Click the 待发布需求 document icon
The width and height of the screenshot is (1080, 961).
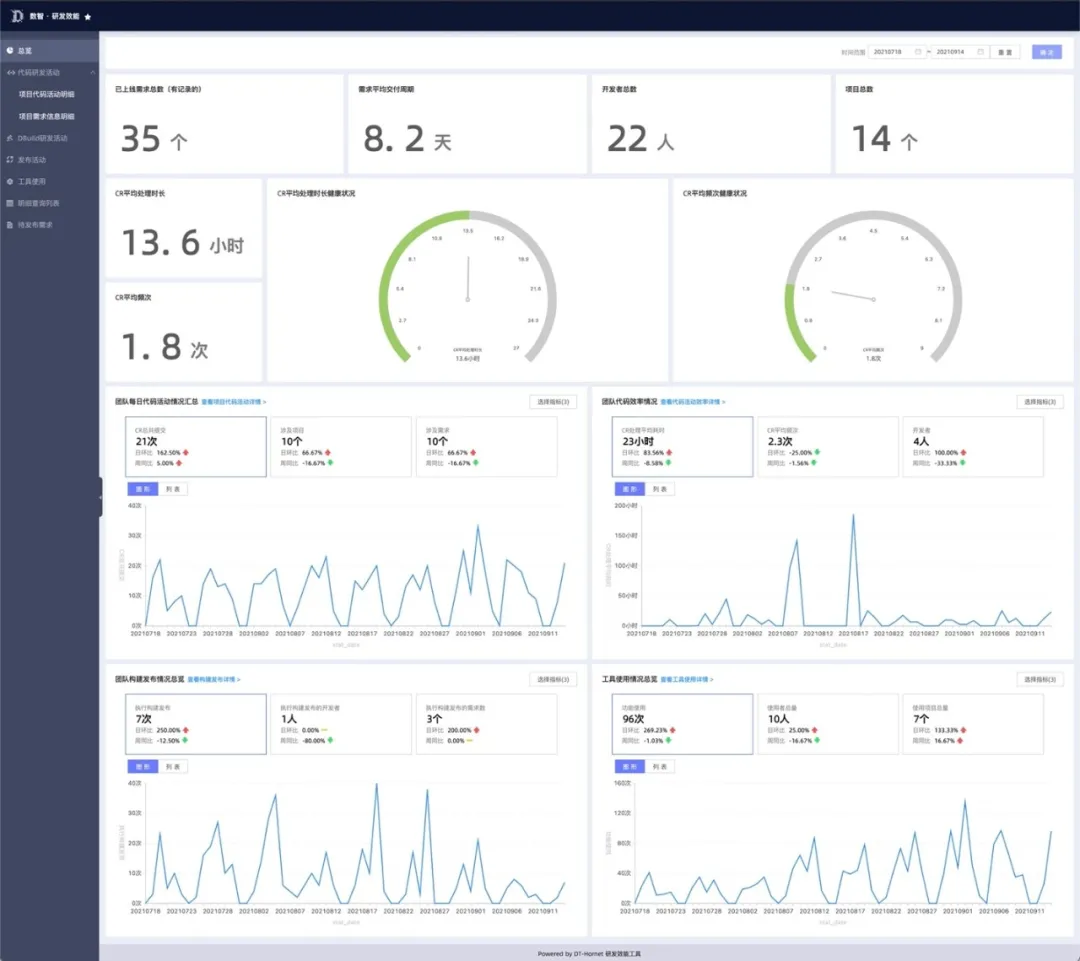(x=9, y=225)
